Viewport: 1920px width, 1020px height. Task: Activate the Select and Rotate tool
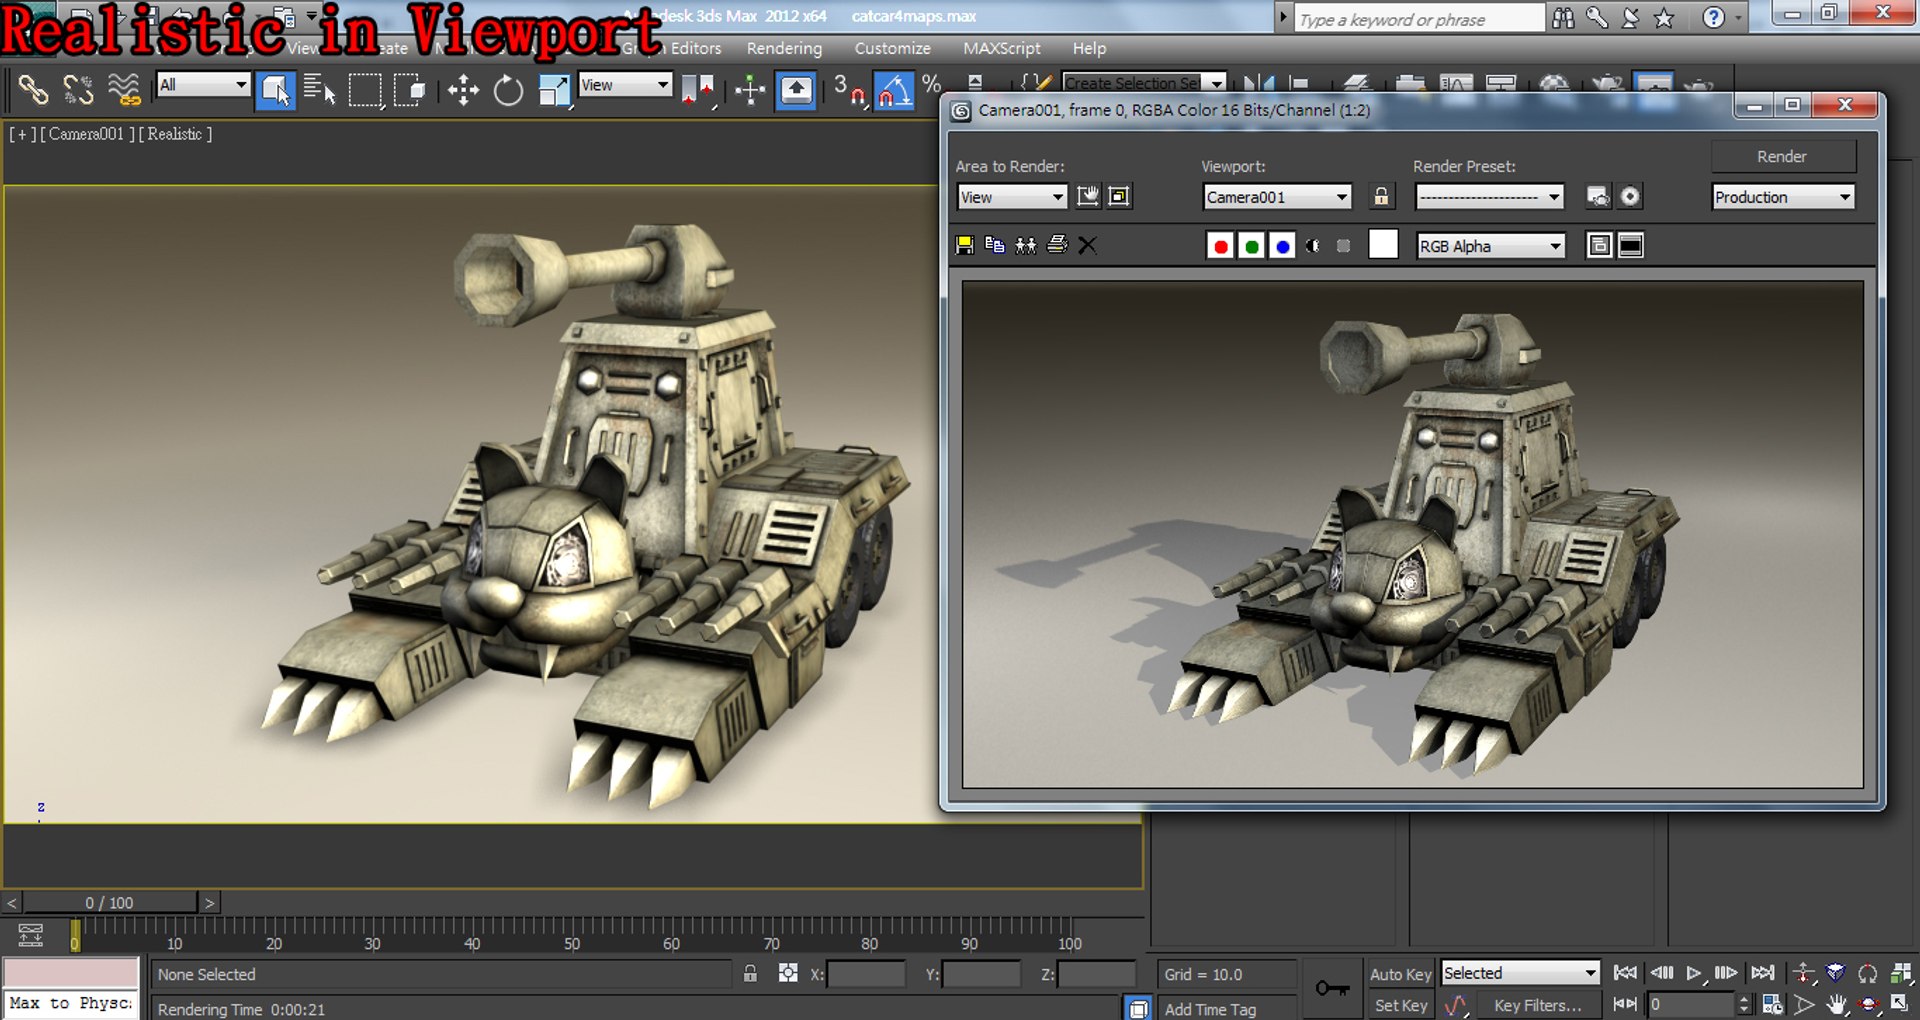pyautogui.click(x=508, y=90)
